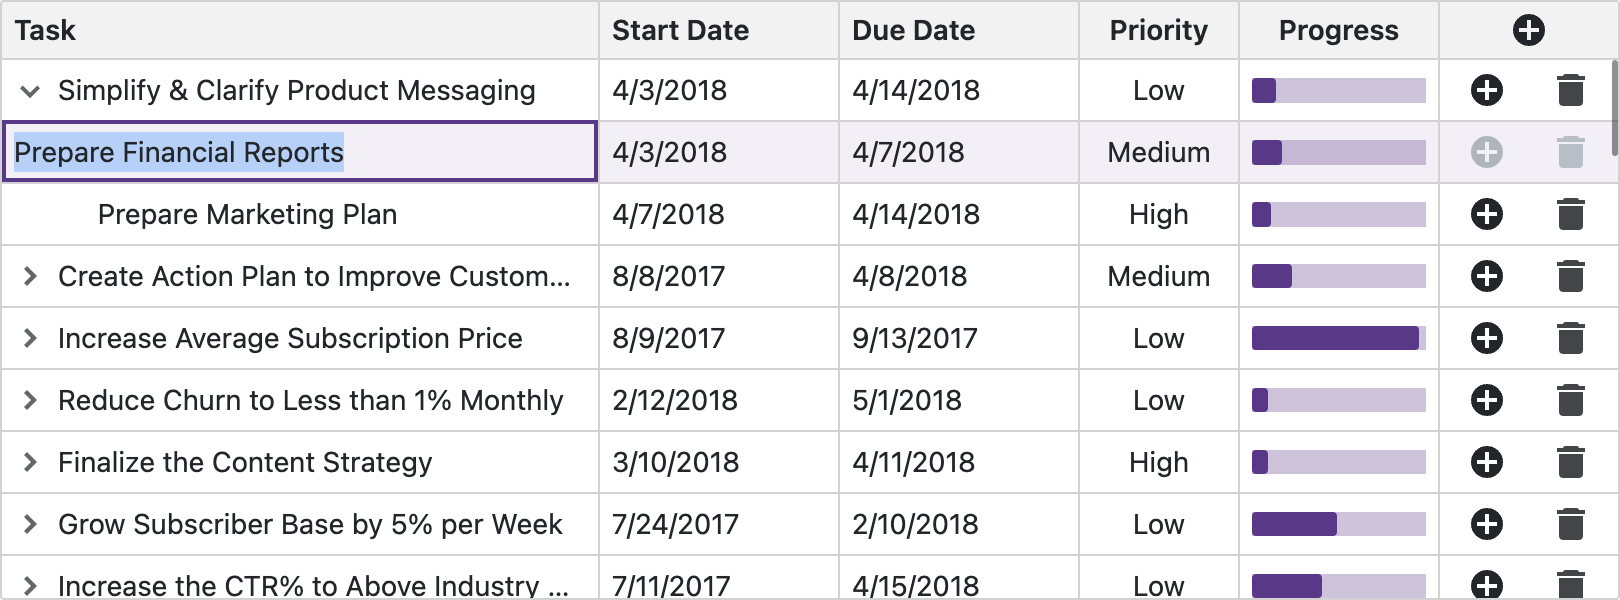This screenshot has height=600, width=1620.
Task: Expand the Increase Average Subscription Price task
Action: tap(30, 338)
